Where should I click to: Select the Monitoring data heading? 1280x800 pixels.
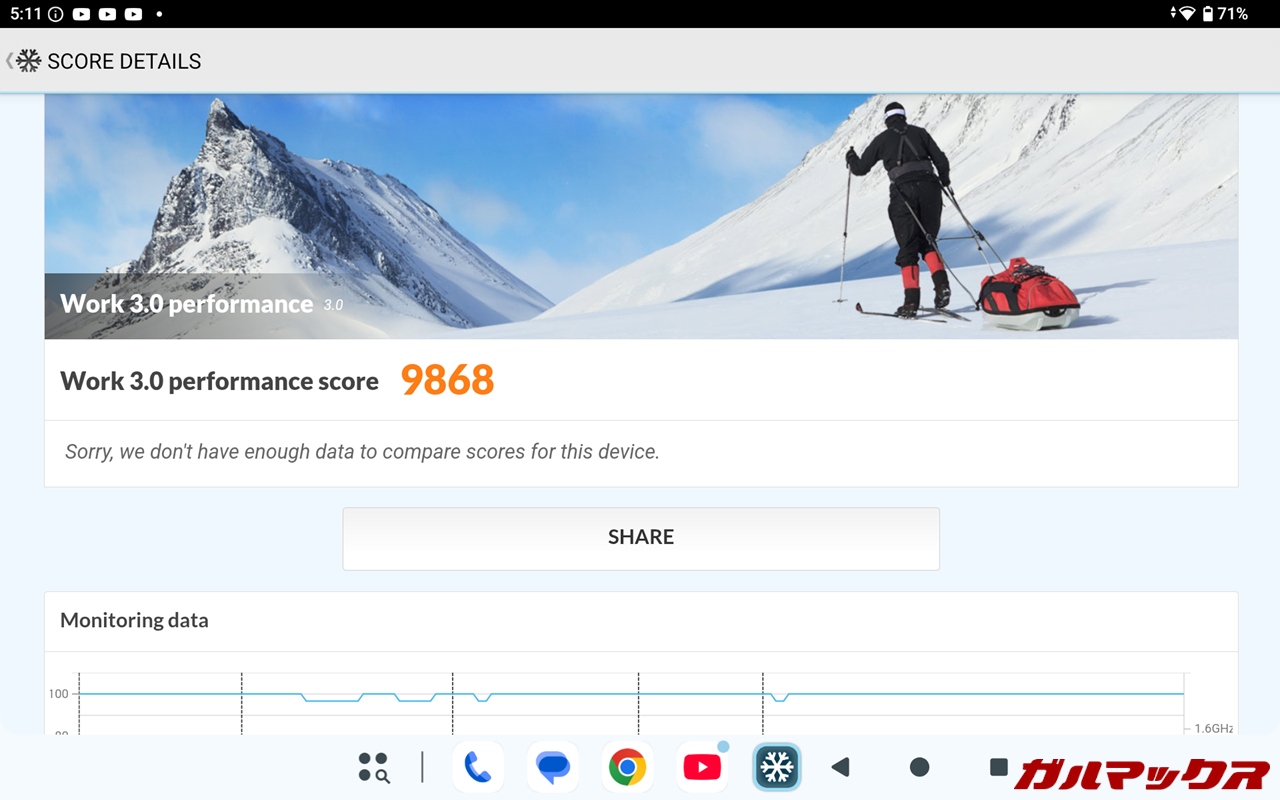pyautogui.click(x=134, y=620)
